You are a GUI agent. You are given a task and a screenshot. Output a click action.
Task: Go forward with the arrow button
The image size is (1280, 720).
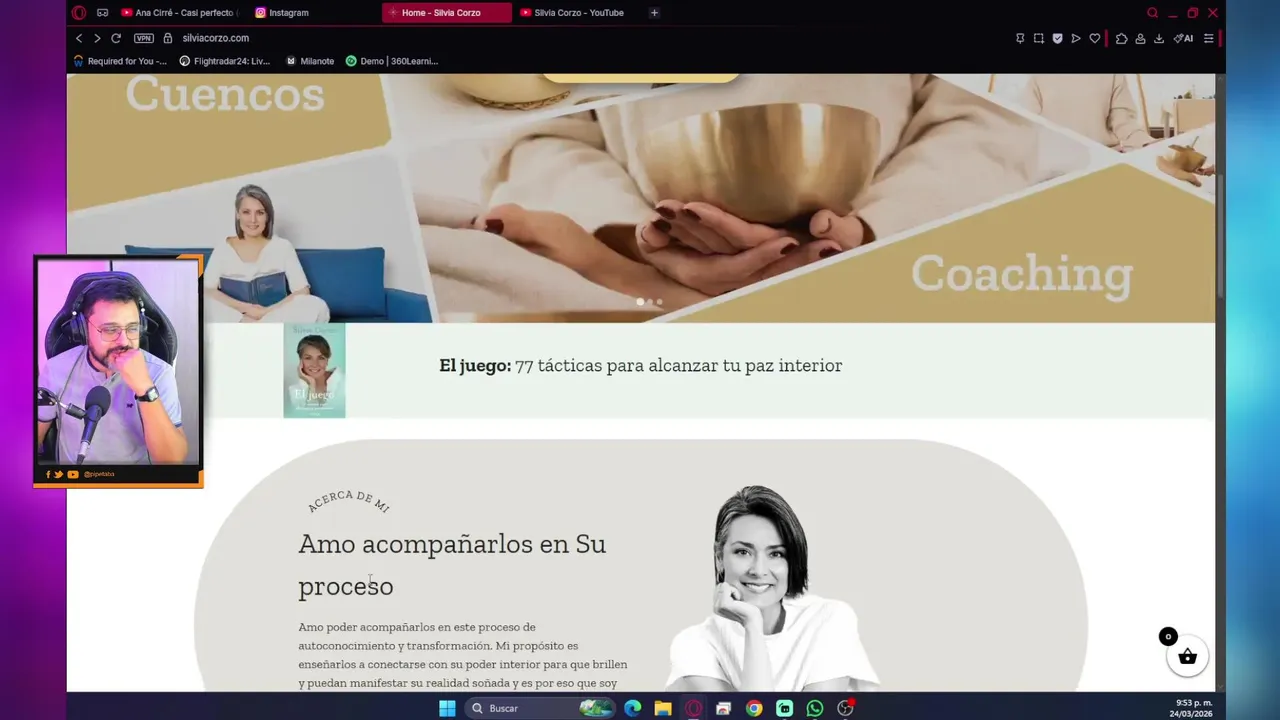pos(97,38)
